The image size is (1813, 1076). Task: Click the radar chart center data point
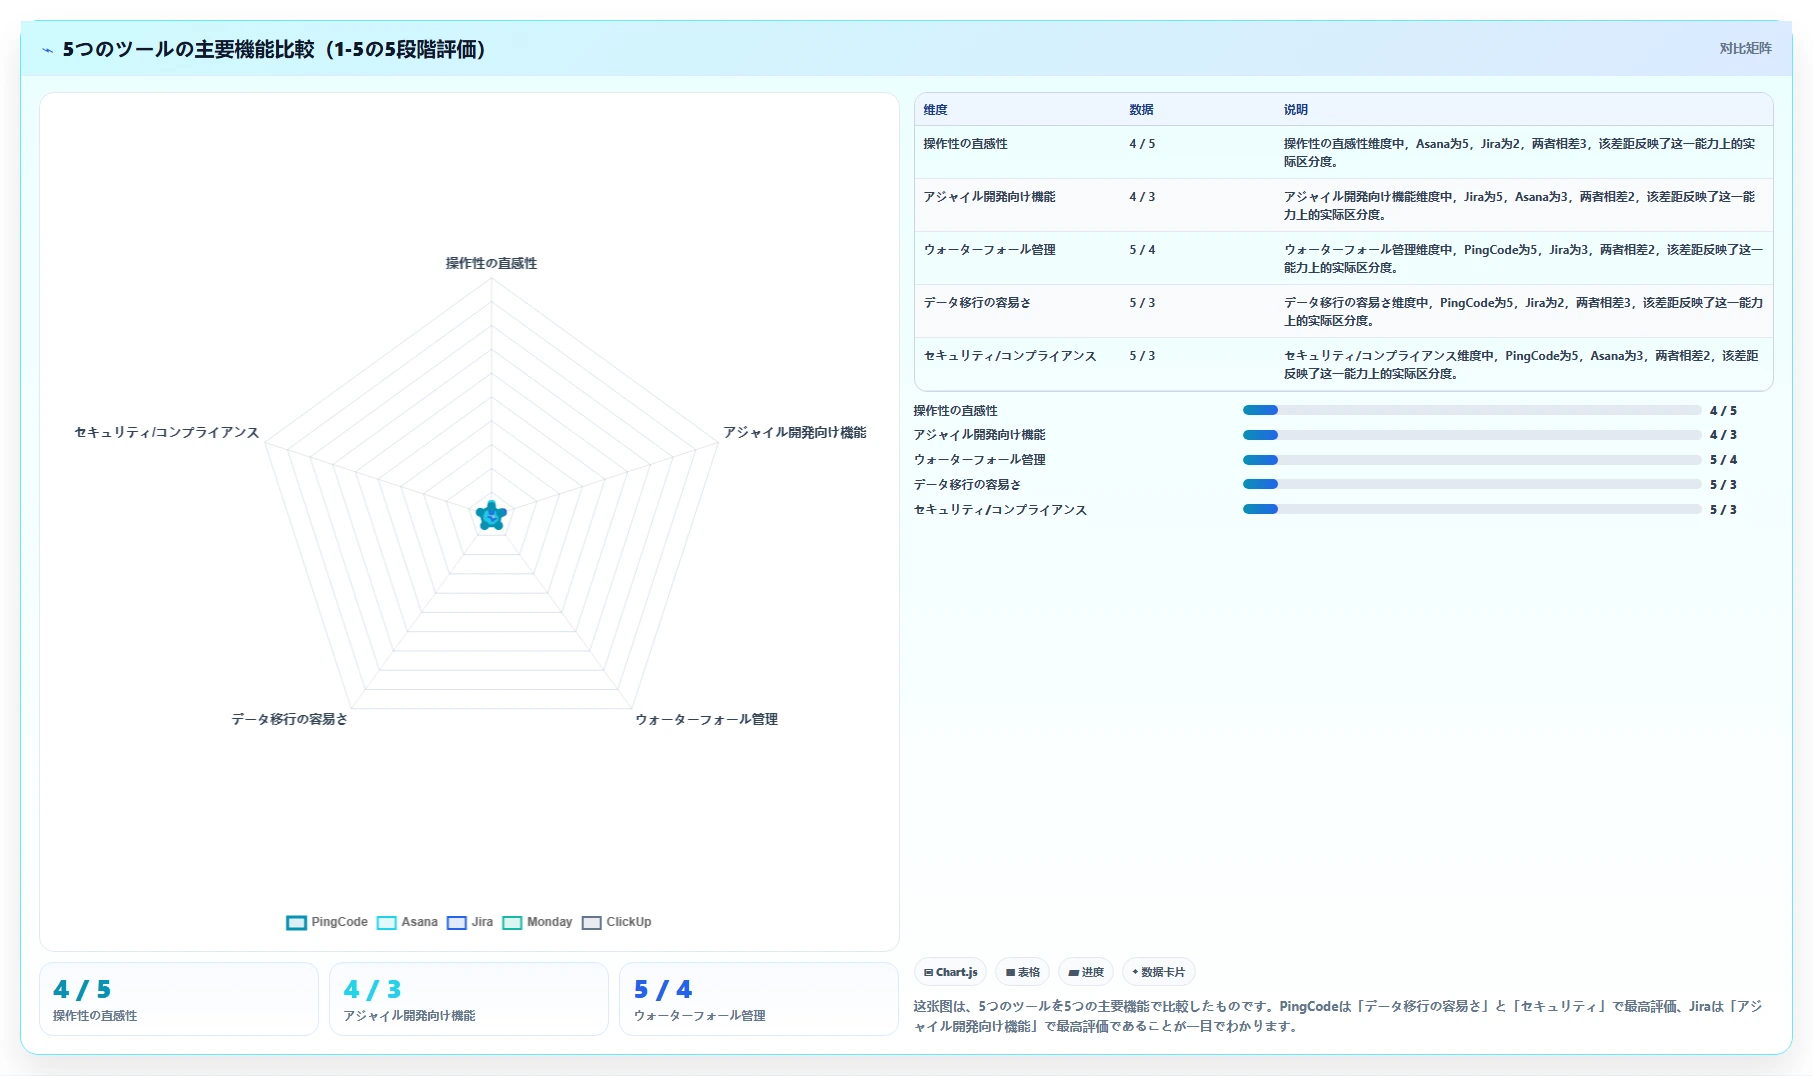tap(491, 516)
